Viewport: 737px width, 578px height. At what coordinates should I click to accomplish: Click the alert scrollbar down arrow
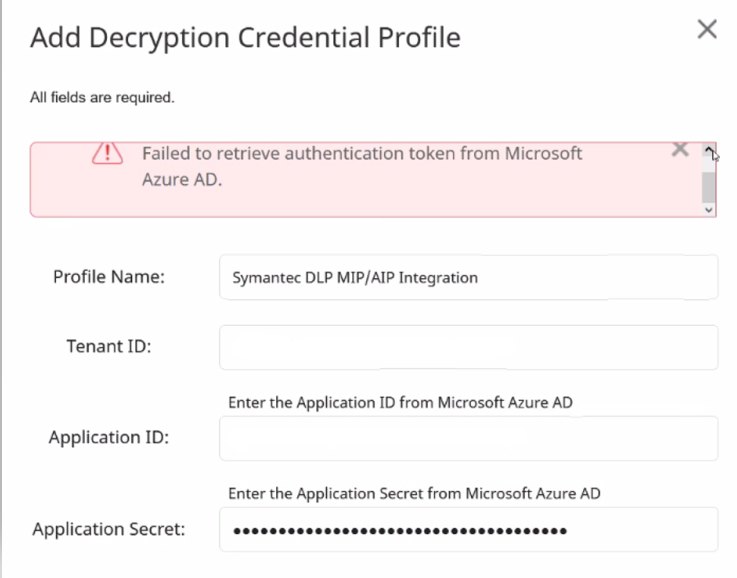(709, 210)
